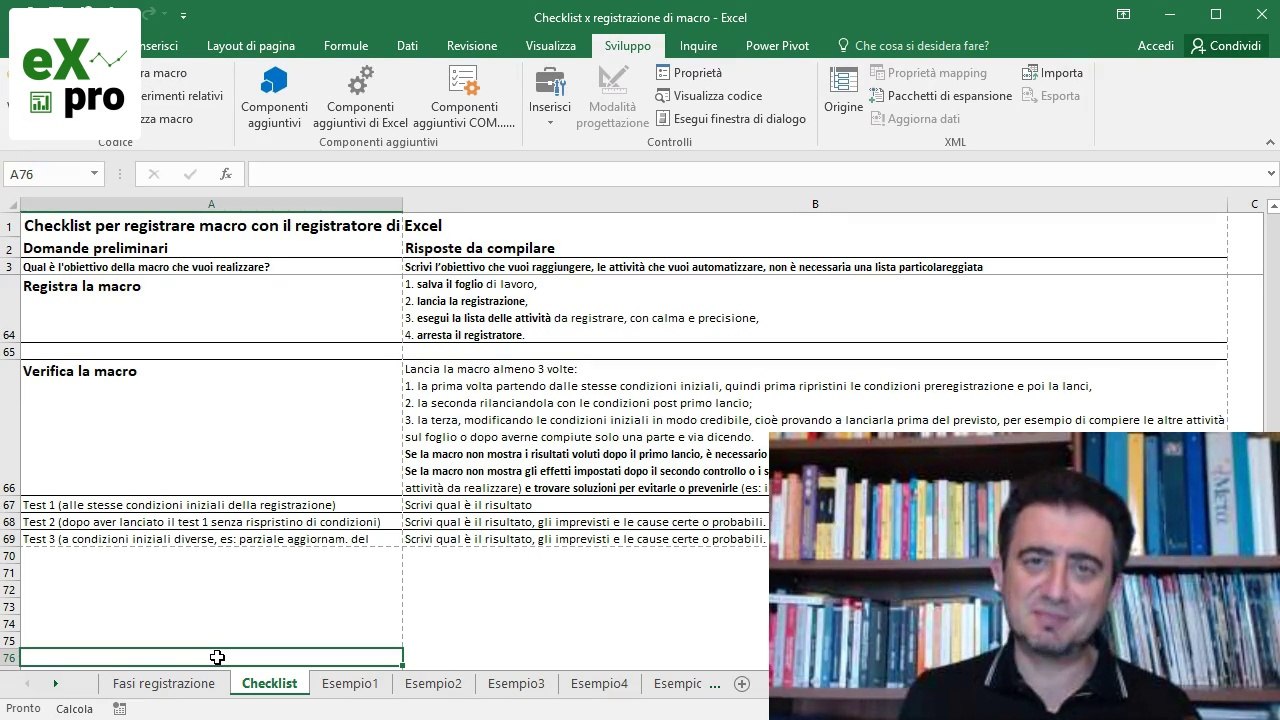Click Pacchetti di espansione
This screenshot has width=1280, height=720.
(x=940, y=96)
